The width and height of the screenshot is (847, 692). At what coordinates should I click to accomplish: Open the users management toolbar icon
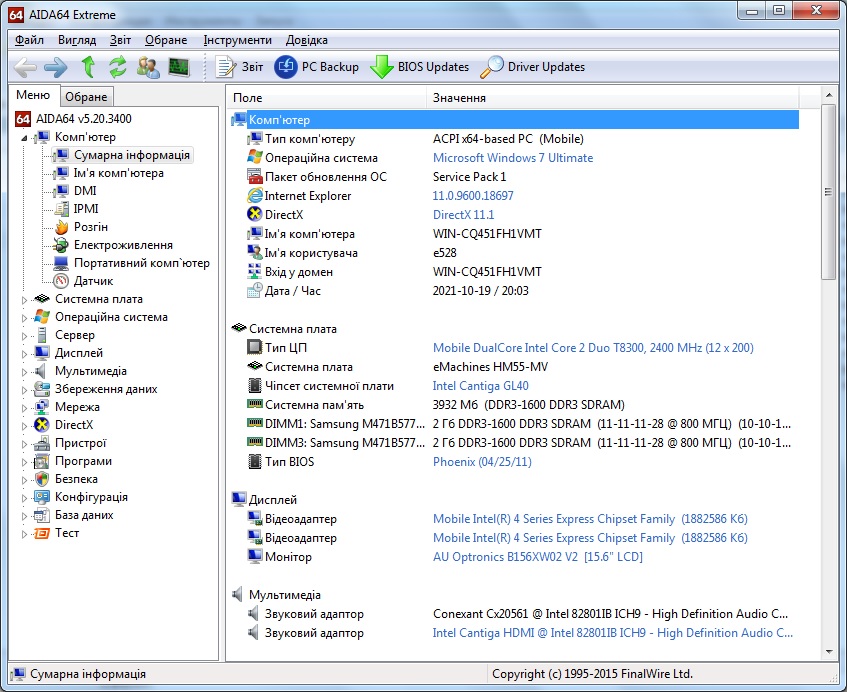[148, 67]
